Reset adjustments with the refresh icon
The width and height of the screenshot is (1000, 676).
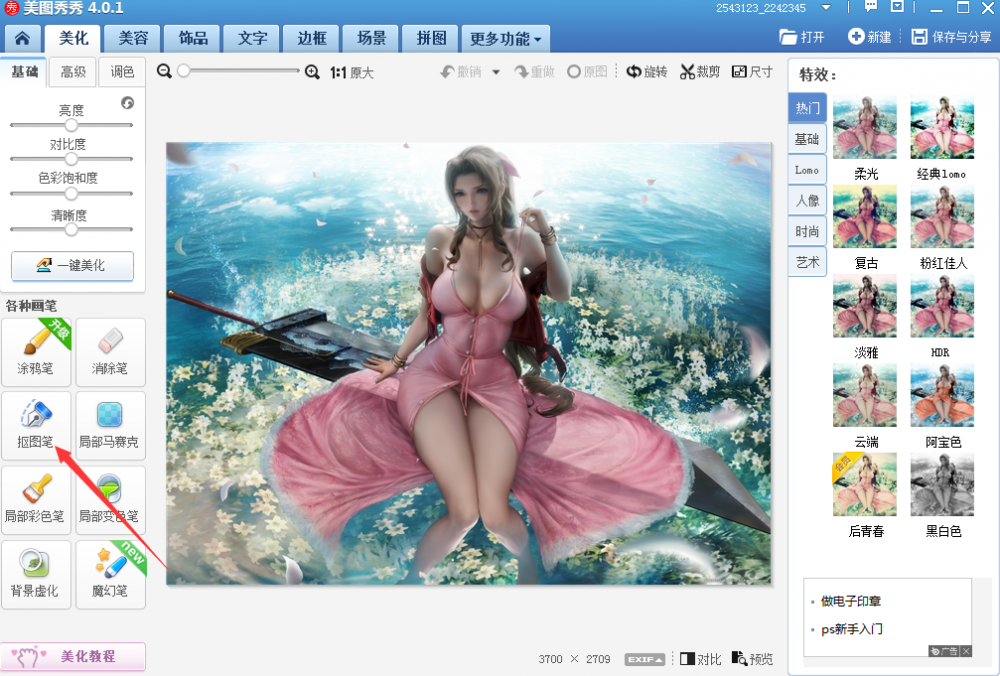(x=128, y=103)
